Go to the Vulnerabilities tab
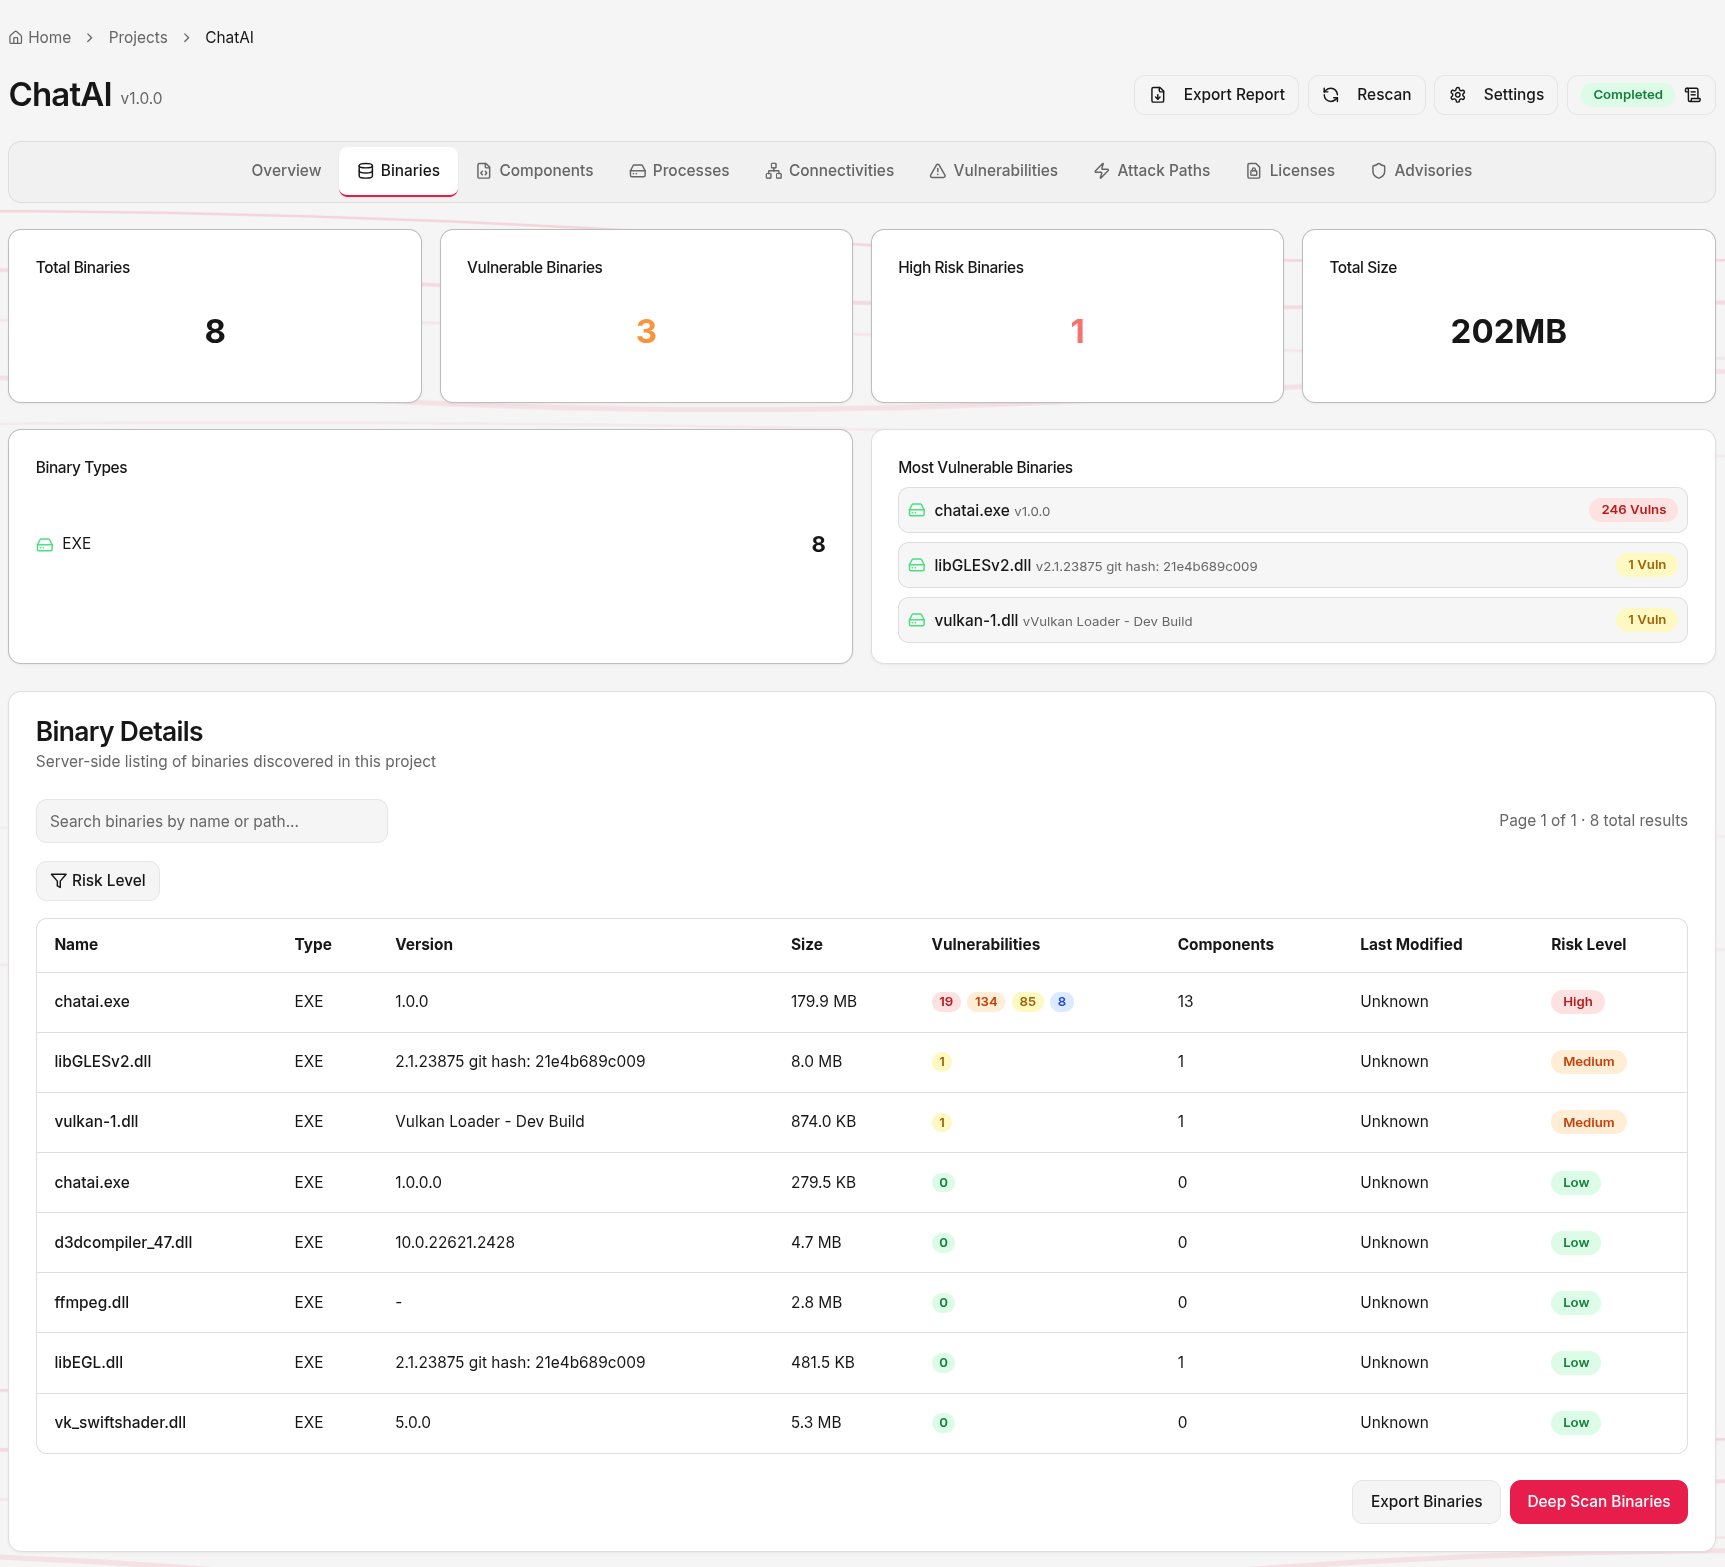Viewport: 1725px width, 1567px height. [994, 171]
